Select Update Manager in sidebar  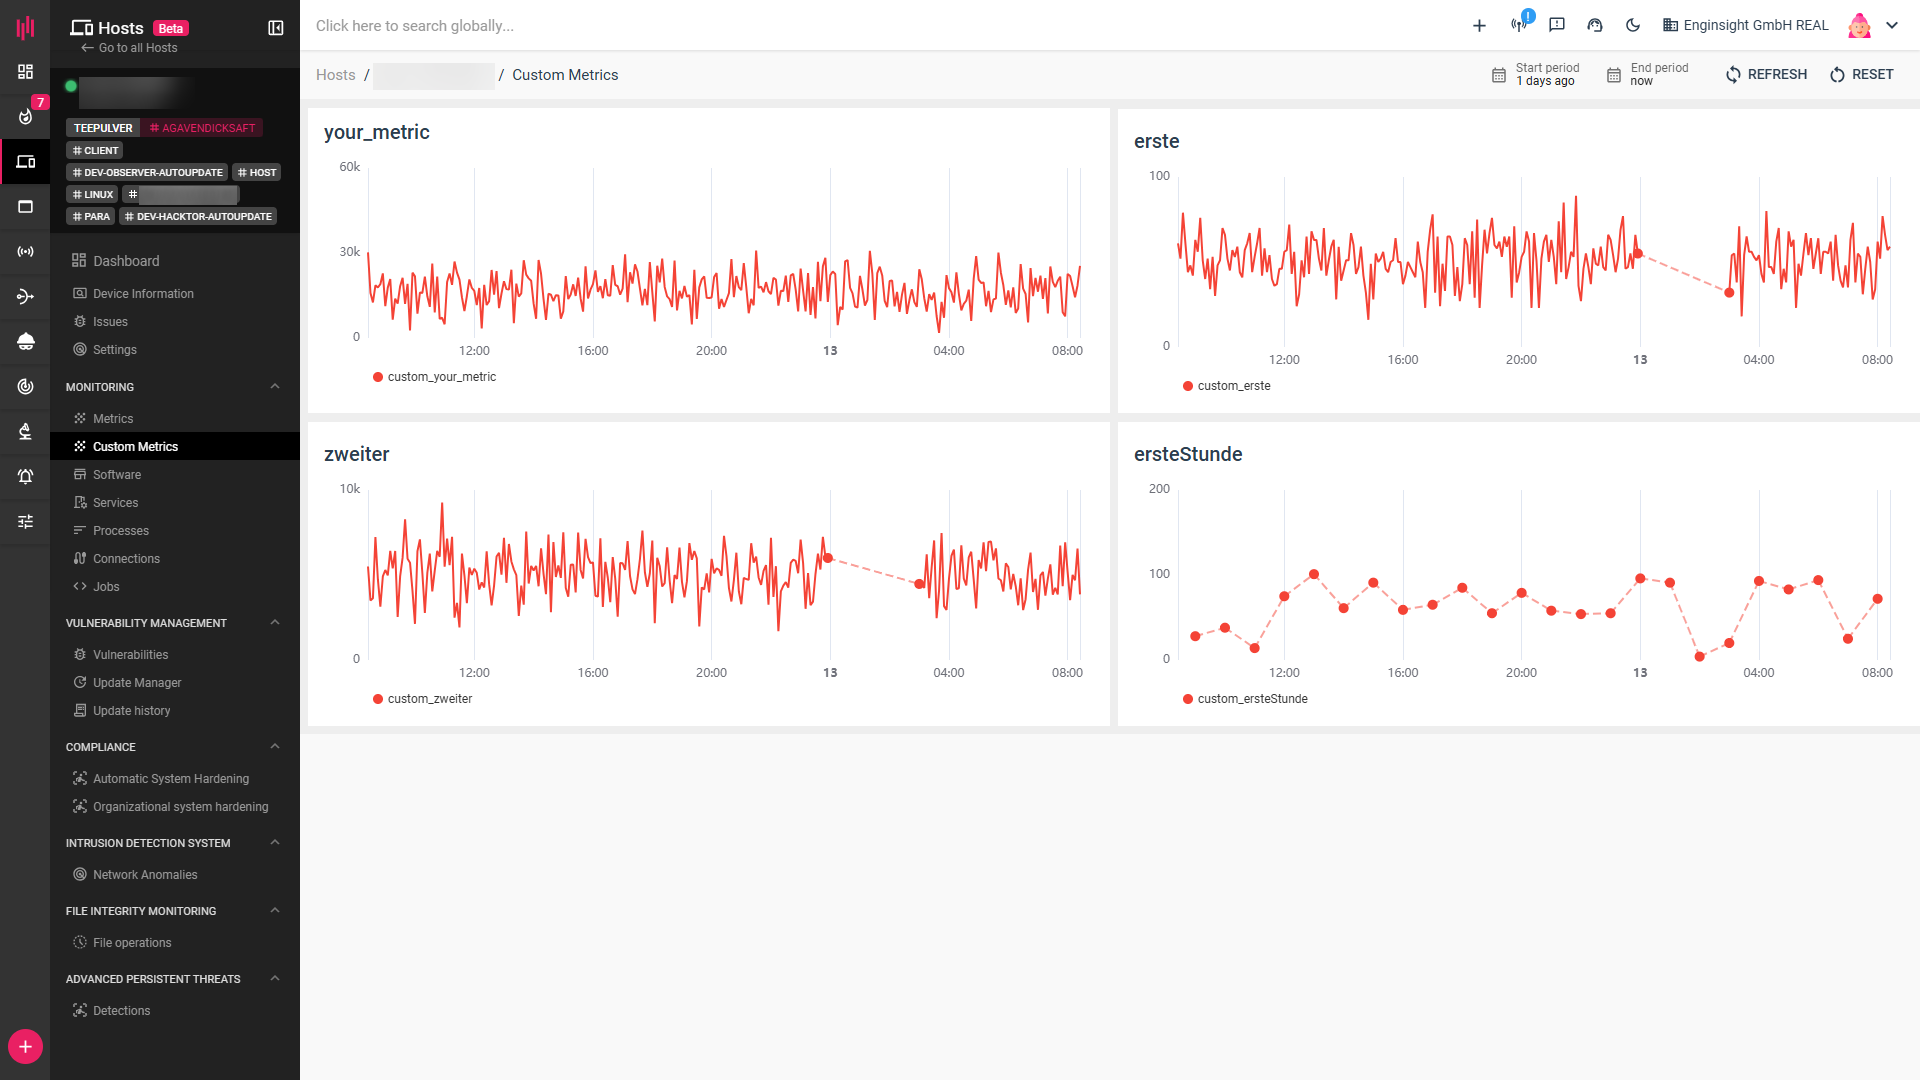pos(137,683)
